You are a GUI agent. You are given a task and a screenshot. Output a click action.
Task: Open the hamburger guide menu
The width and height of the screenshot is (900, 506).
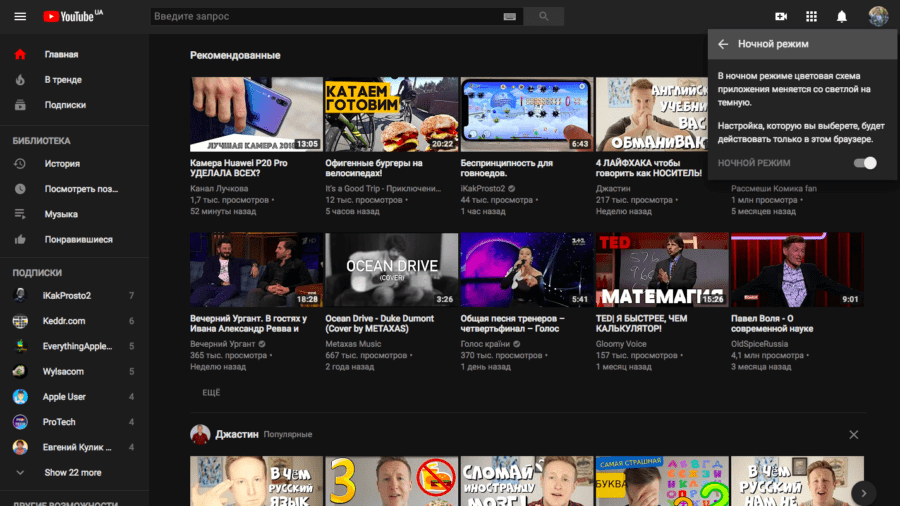pos(20,17)
